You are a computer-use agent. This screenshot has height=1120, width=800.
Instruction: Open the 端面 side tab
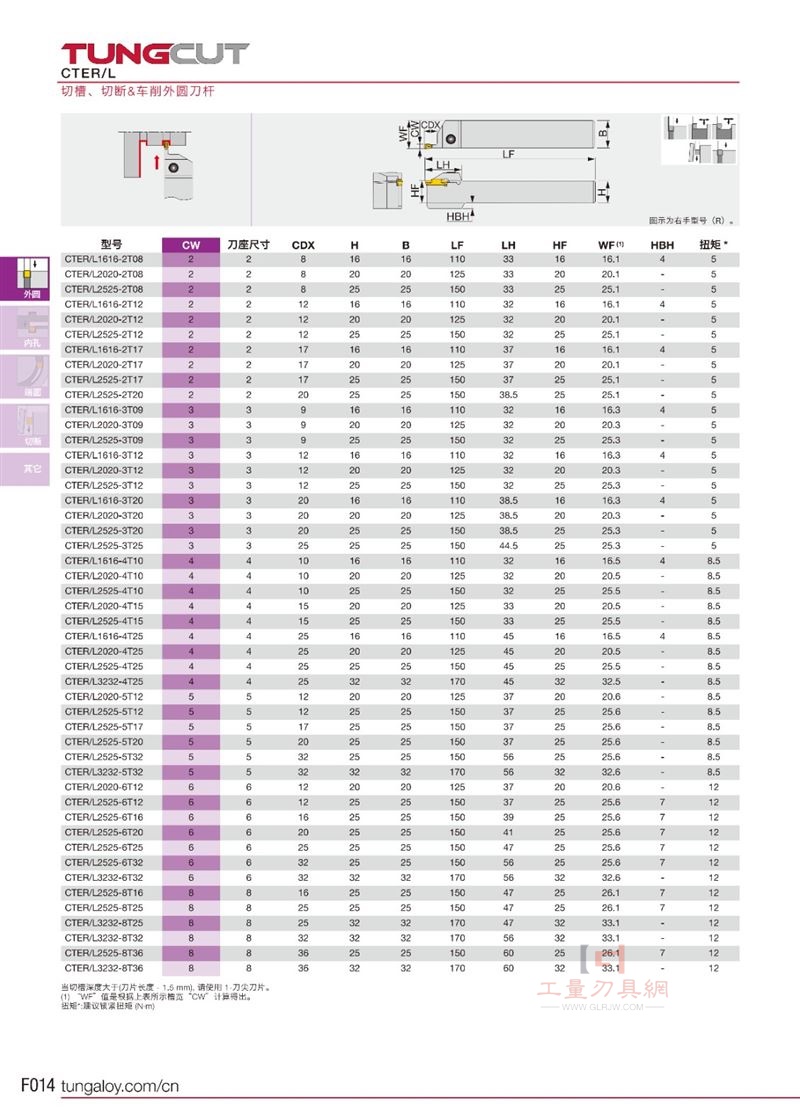tap(25, 377)
